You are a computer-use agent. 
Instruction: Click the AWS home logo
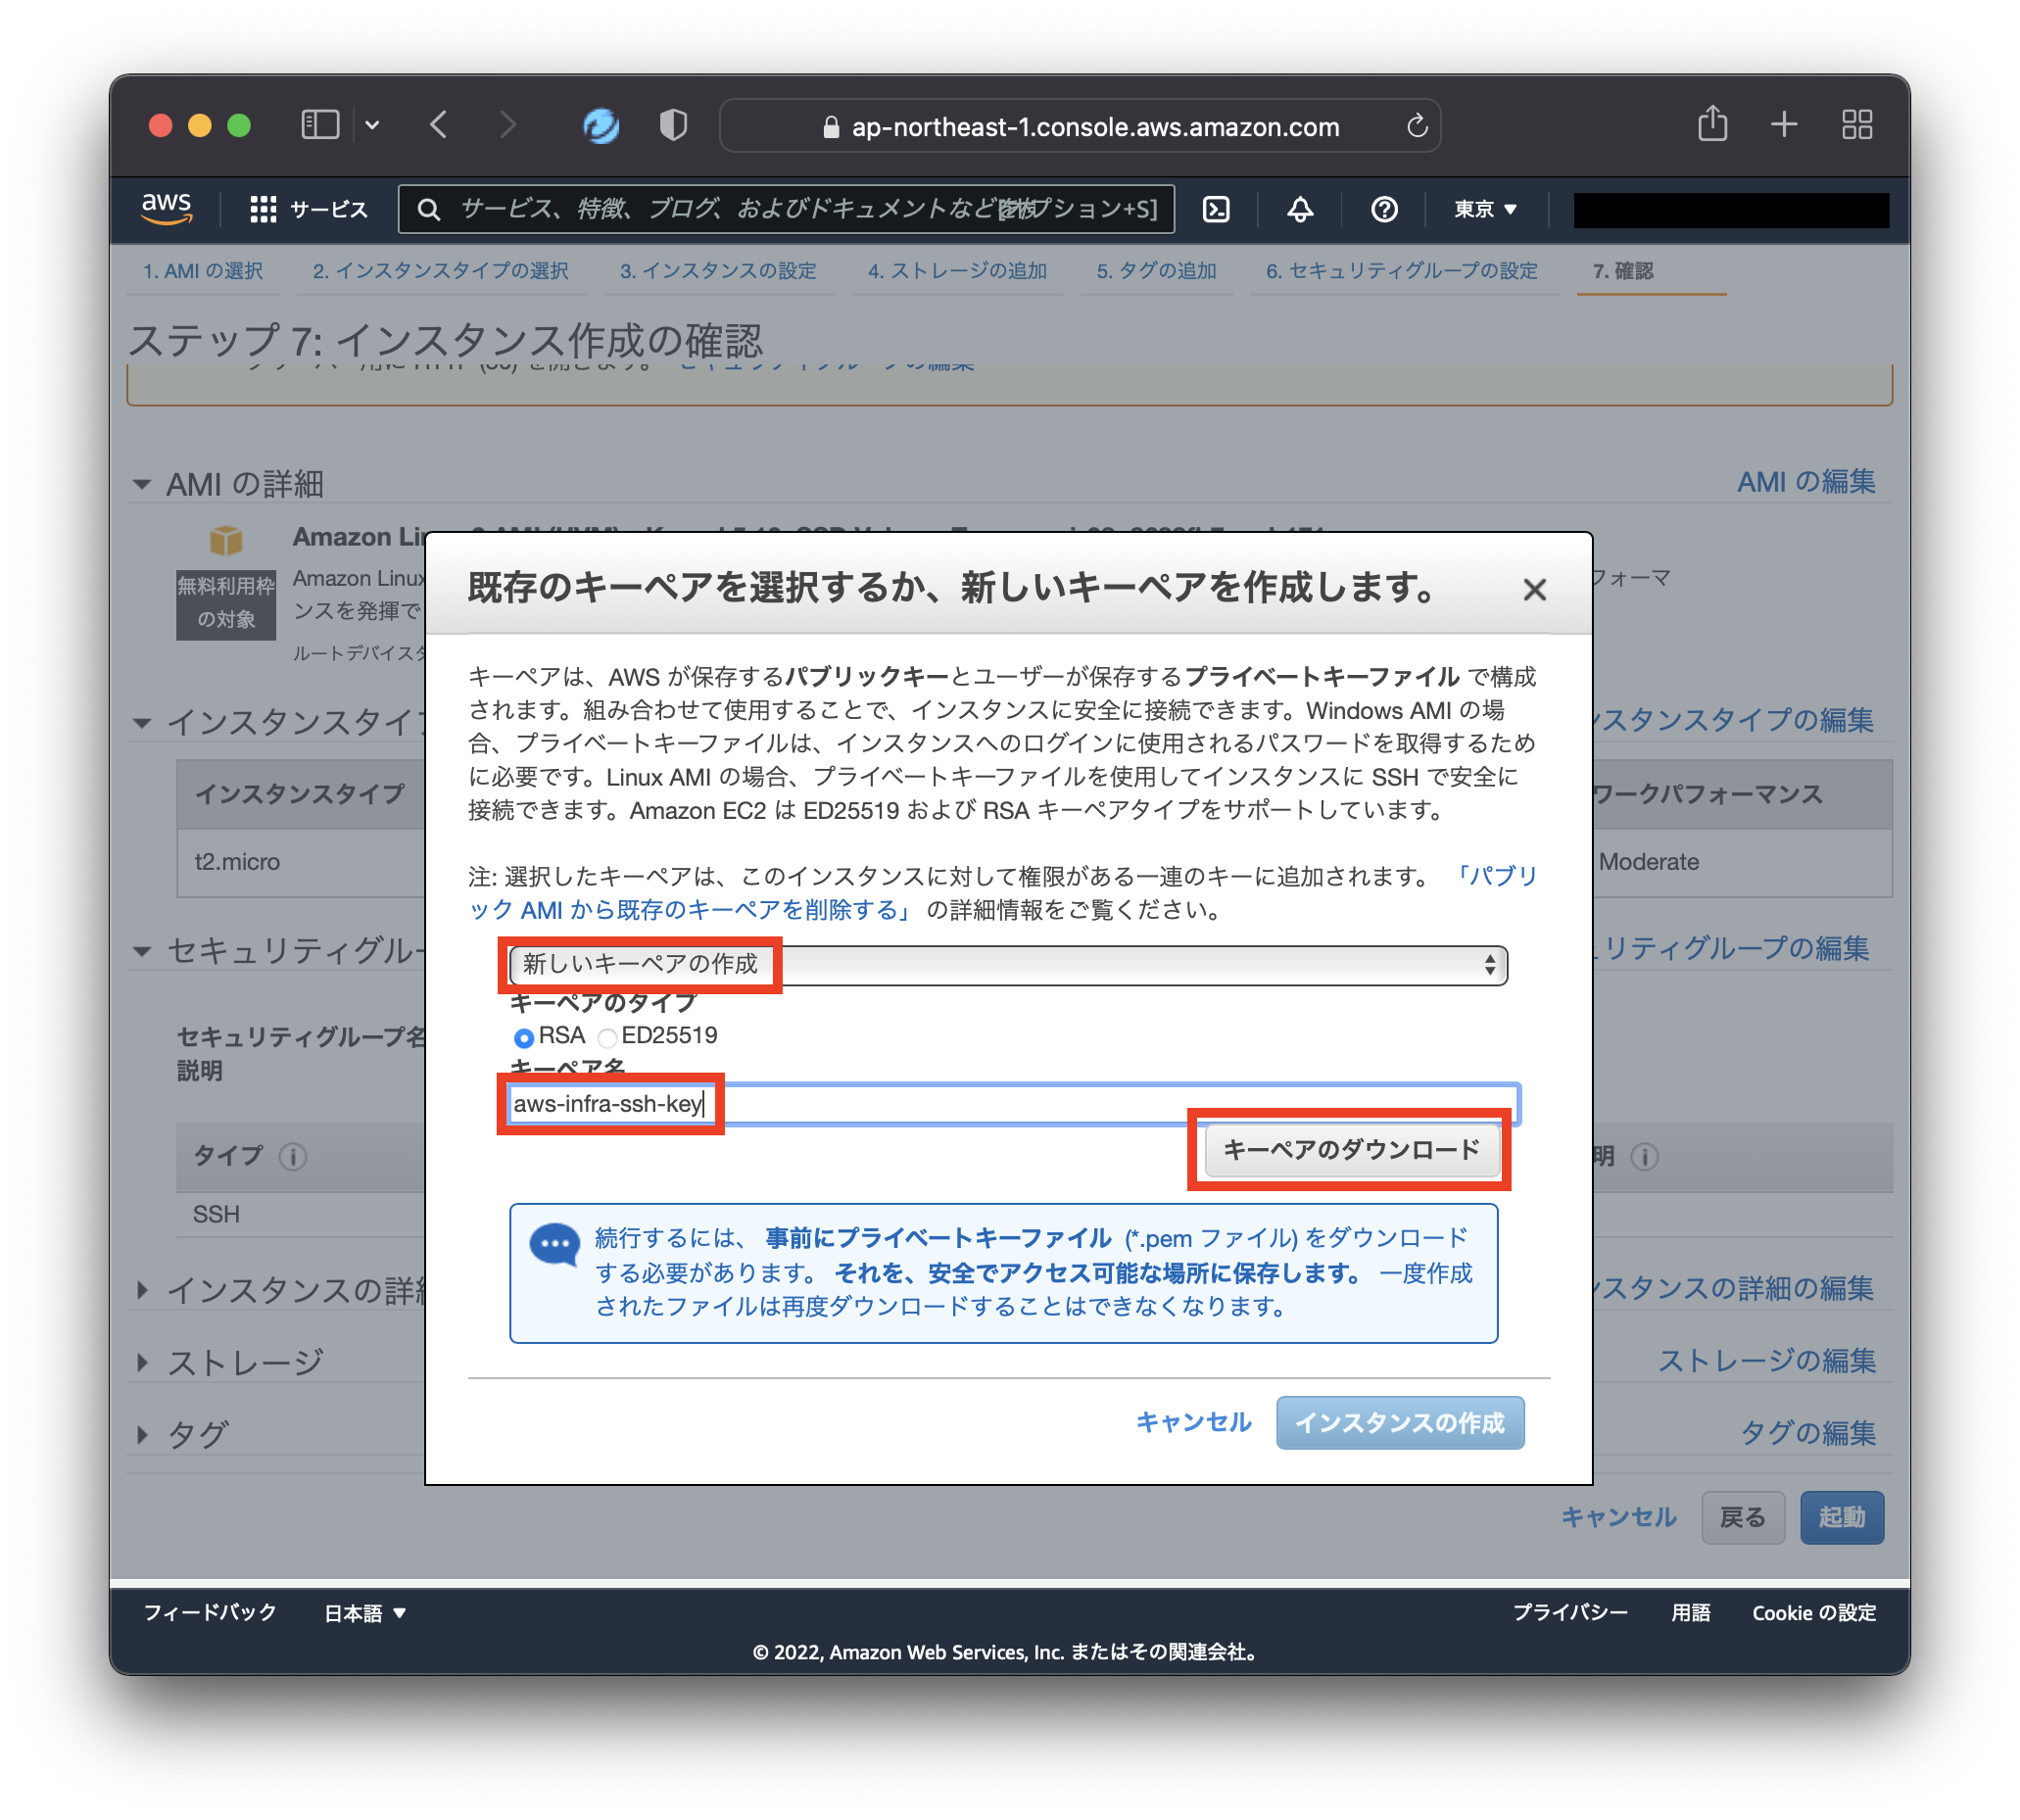(x=166, y=207)
